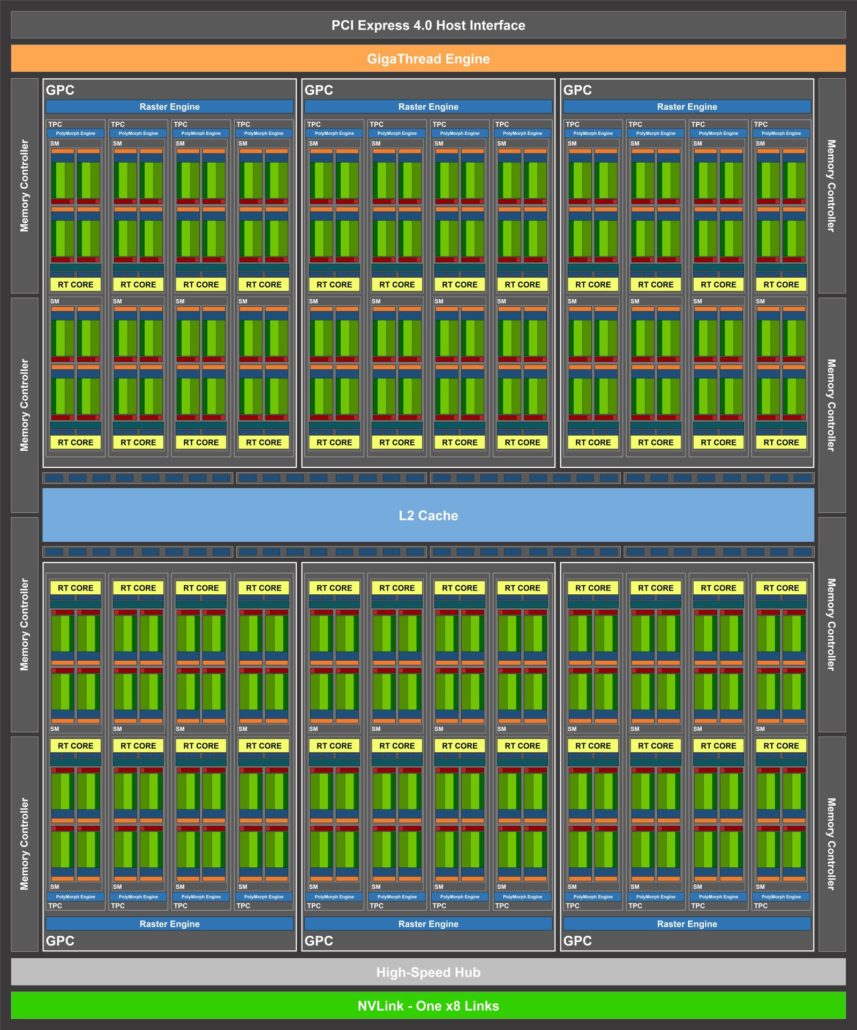This screenshot has height=1030, width=857.
Task: Click the Raster Engine bar in the upper-left GPC
Action: [x=169, y=106]
